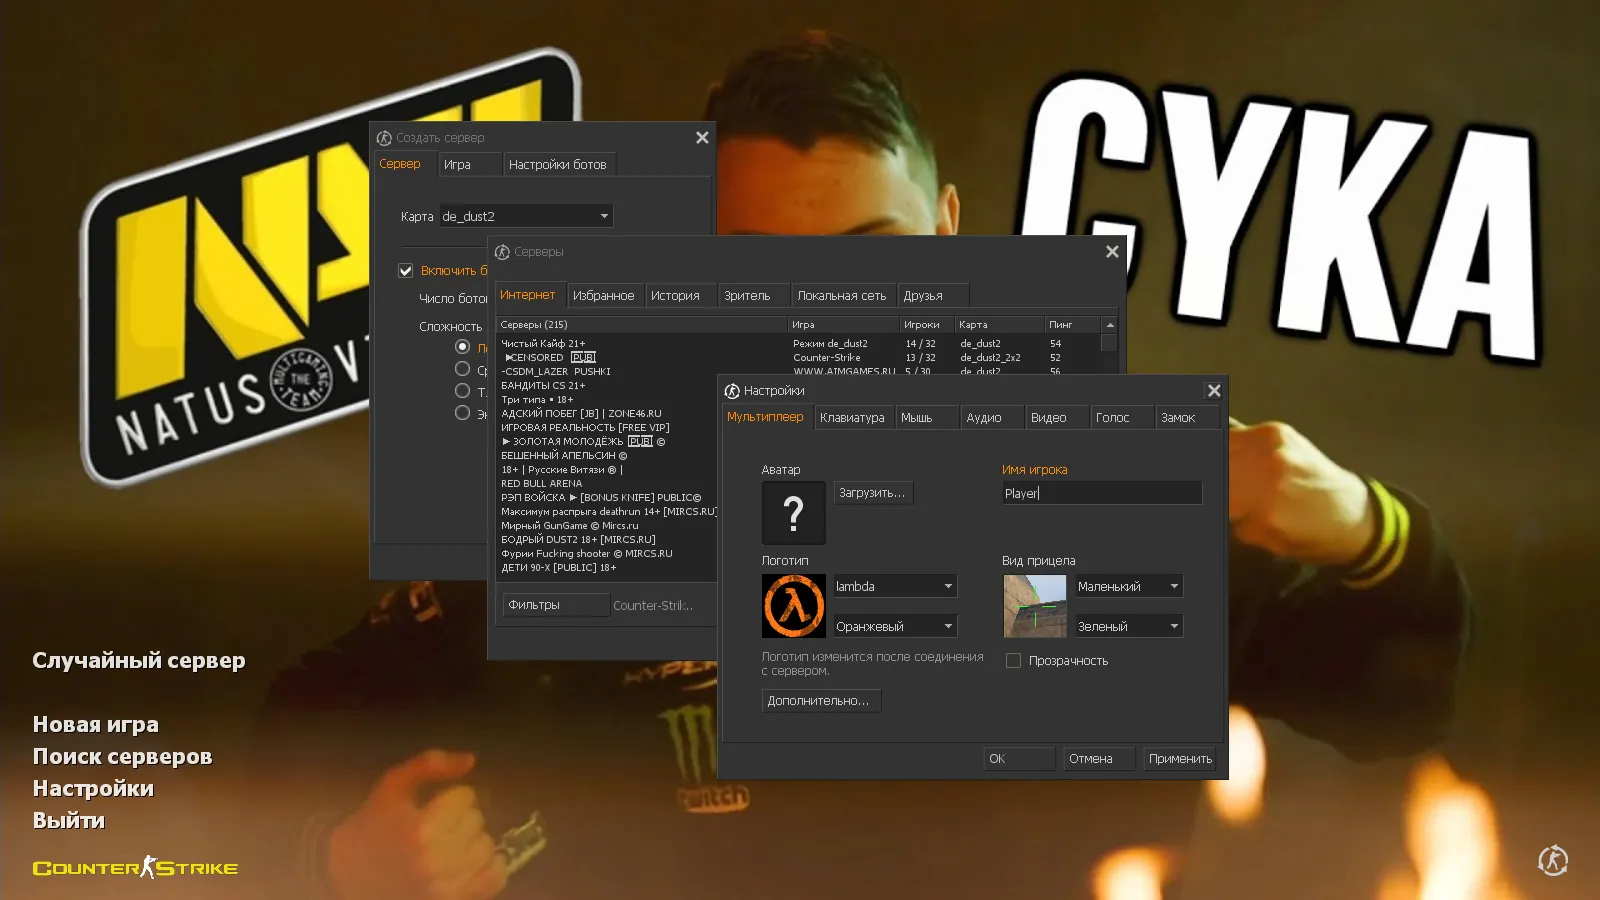Switch to the Клавиатура settings tab
This screenshot has height=900, width=1600.
point(852,417)
